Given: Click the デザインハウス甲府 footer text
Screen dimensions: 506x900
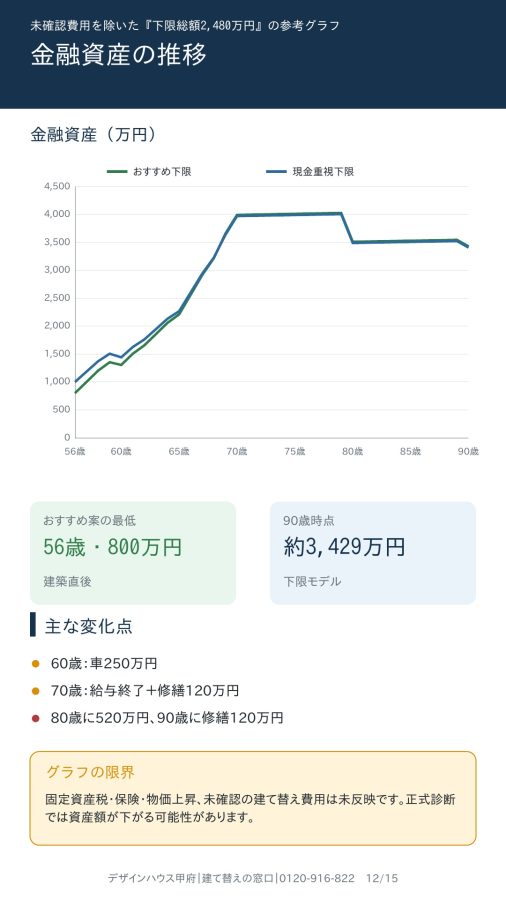Looking at the screenshot, I should pyautogui.click(x=152, y=879).
